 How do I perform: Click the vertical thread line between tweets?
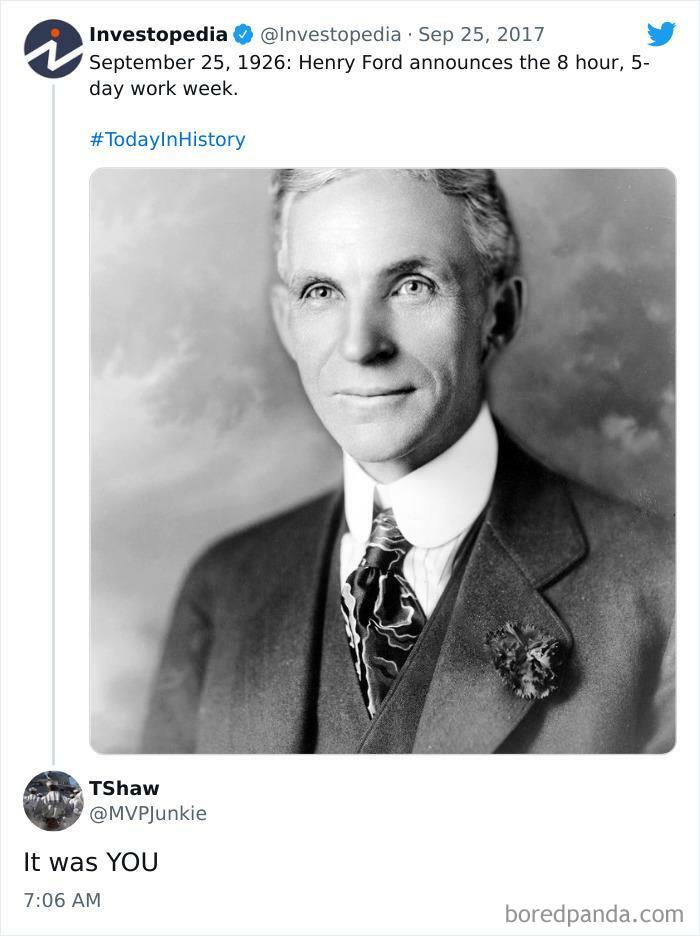[53, 420]
